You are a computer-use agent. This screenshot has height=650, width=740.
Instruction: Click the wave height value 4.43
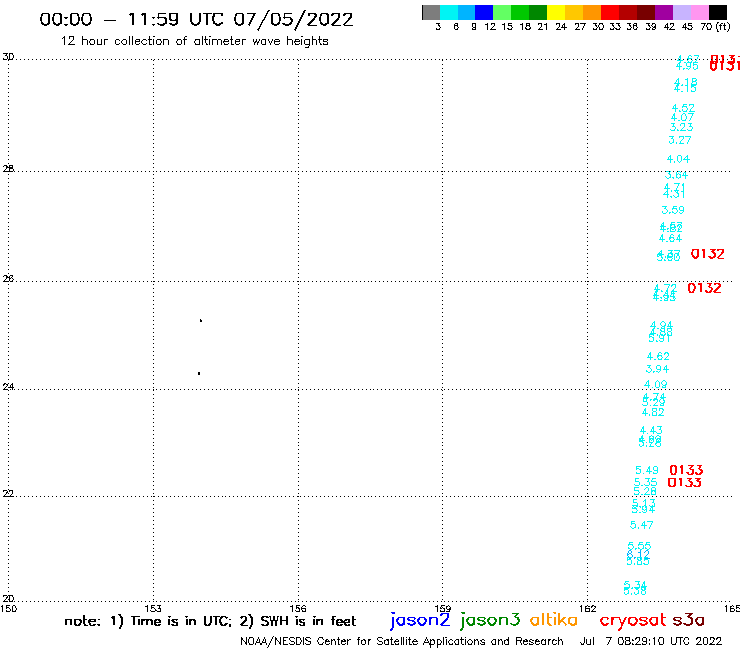tap(651, 431)
